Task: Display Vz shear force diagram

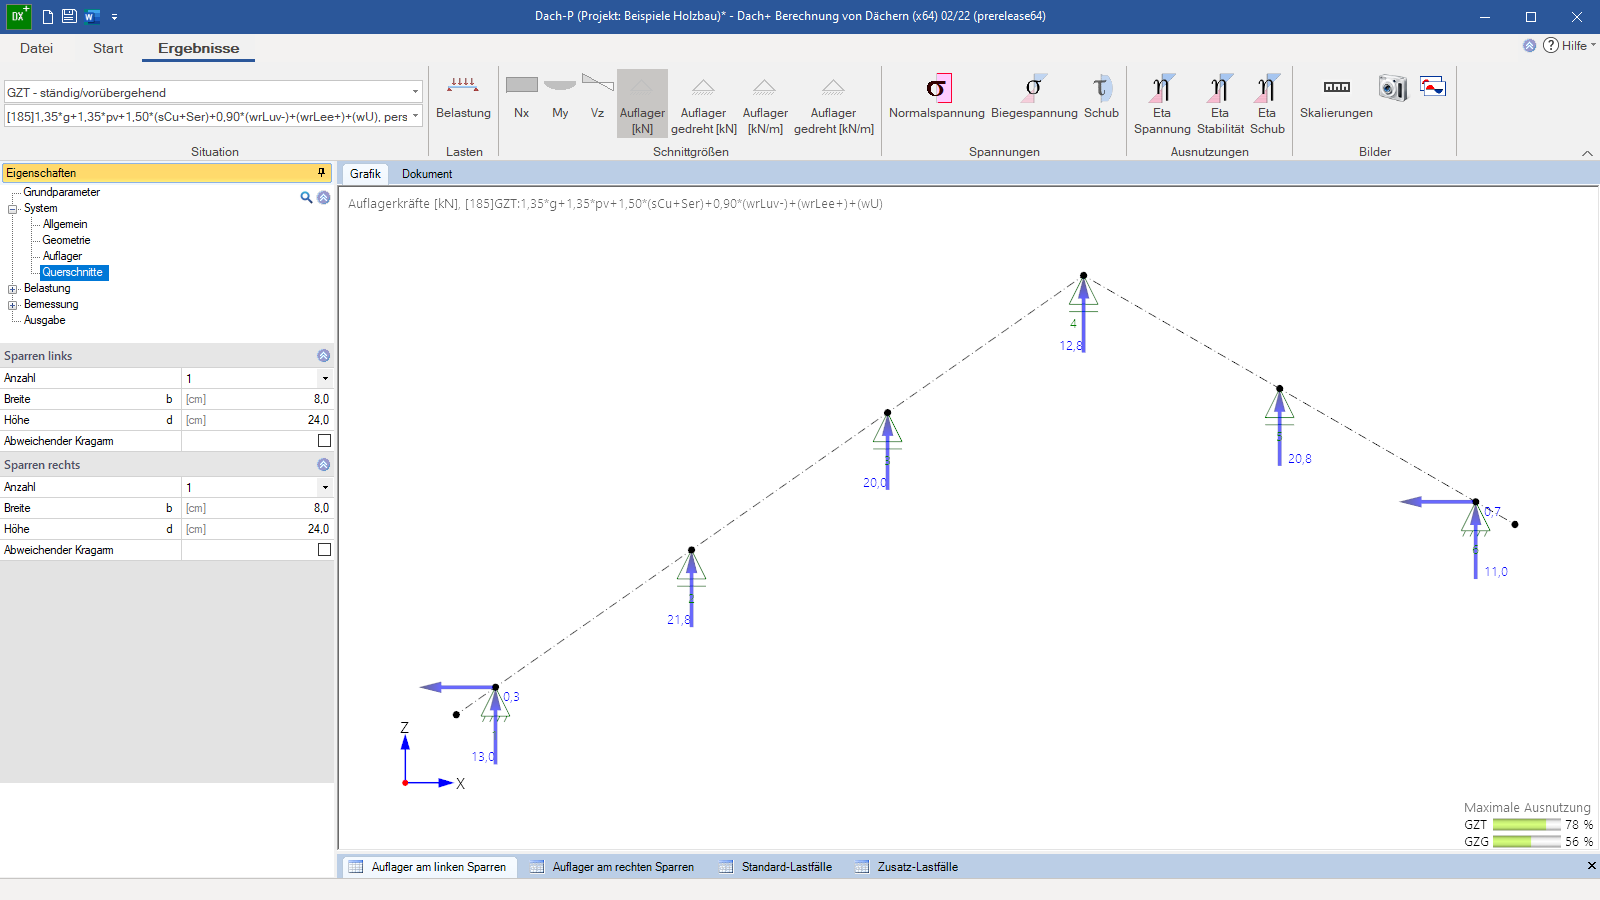Action: coord(597,99)
